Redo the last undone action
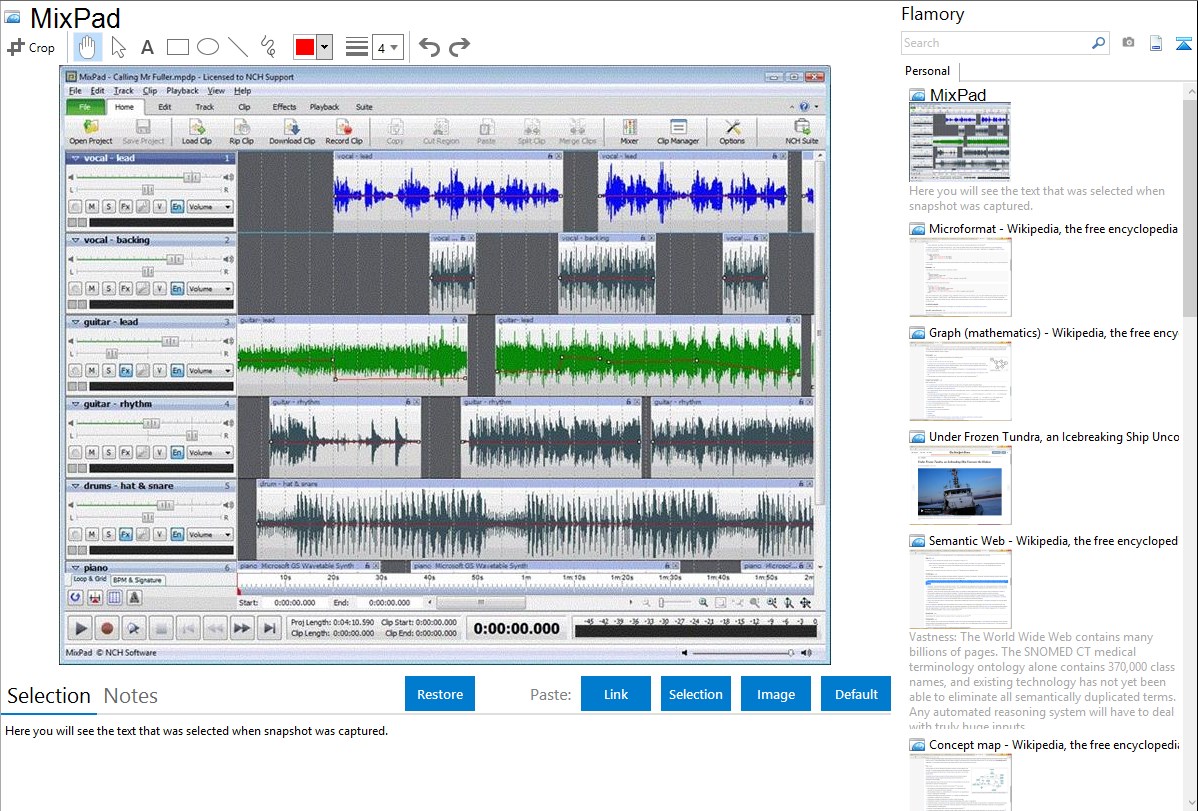The width and height of the screenshot is (1198, 811). (459, 47)
